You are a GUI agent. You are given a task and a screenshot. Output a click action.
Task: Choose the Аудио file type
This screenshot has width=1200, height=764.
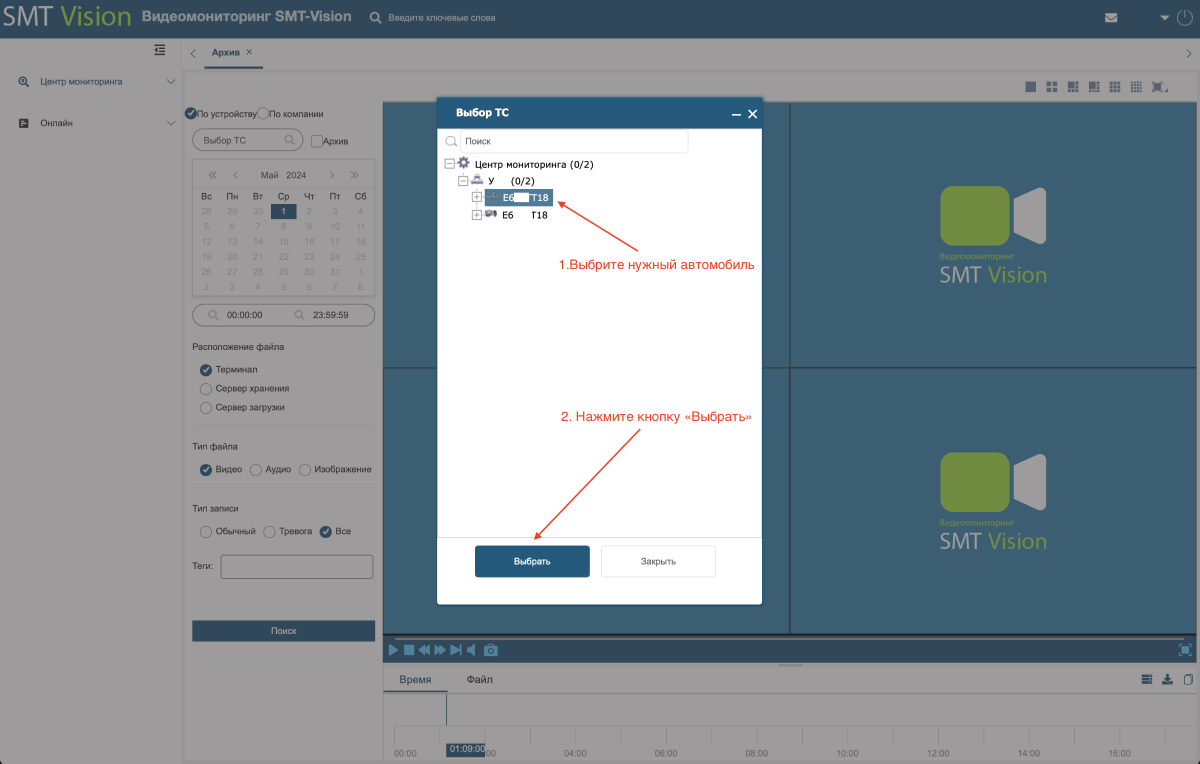click(x=256, y=470)
